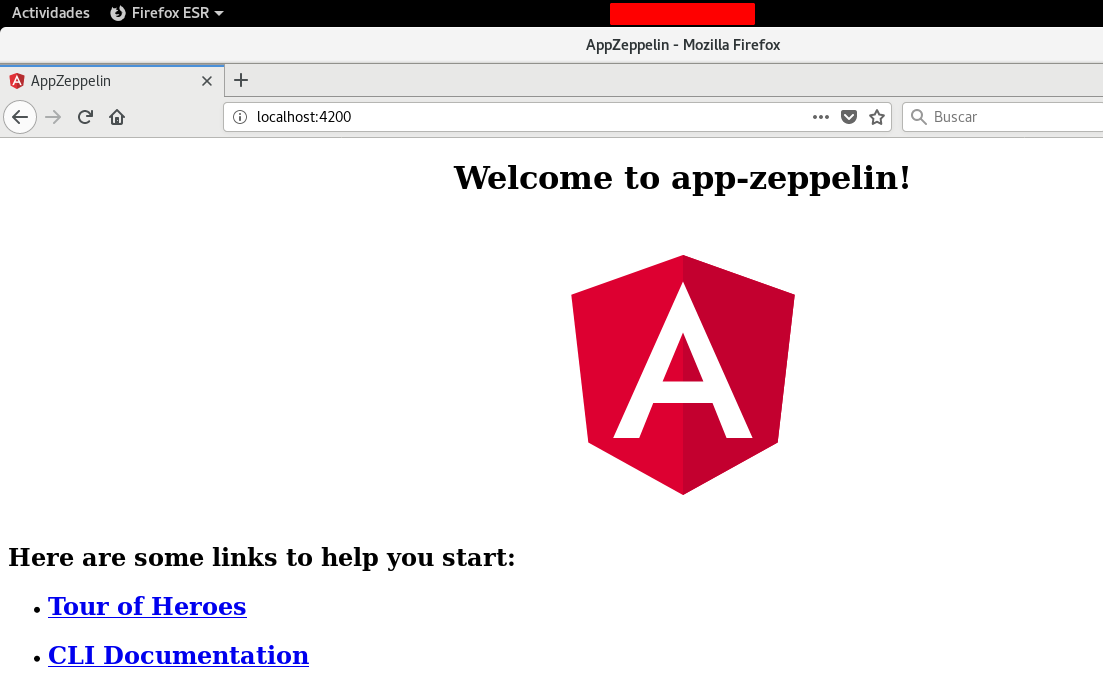Go back using the back arrow button

pyautogui.click(x=20, y=117)
